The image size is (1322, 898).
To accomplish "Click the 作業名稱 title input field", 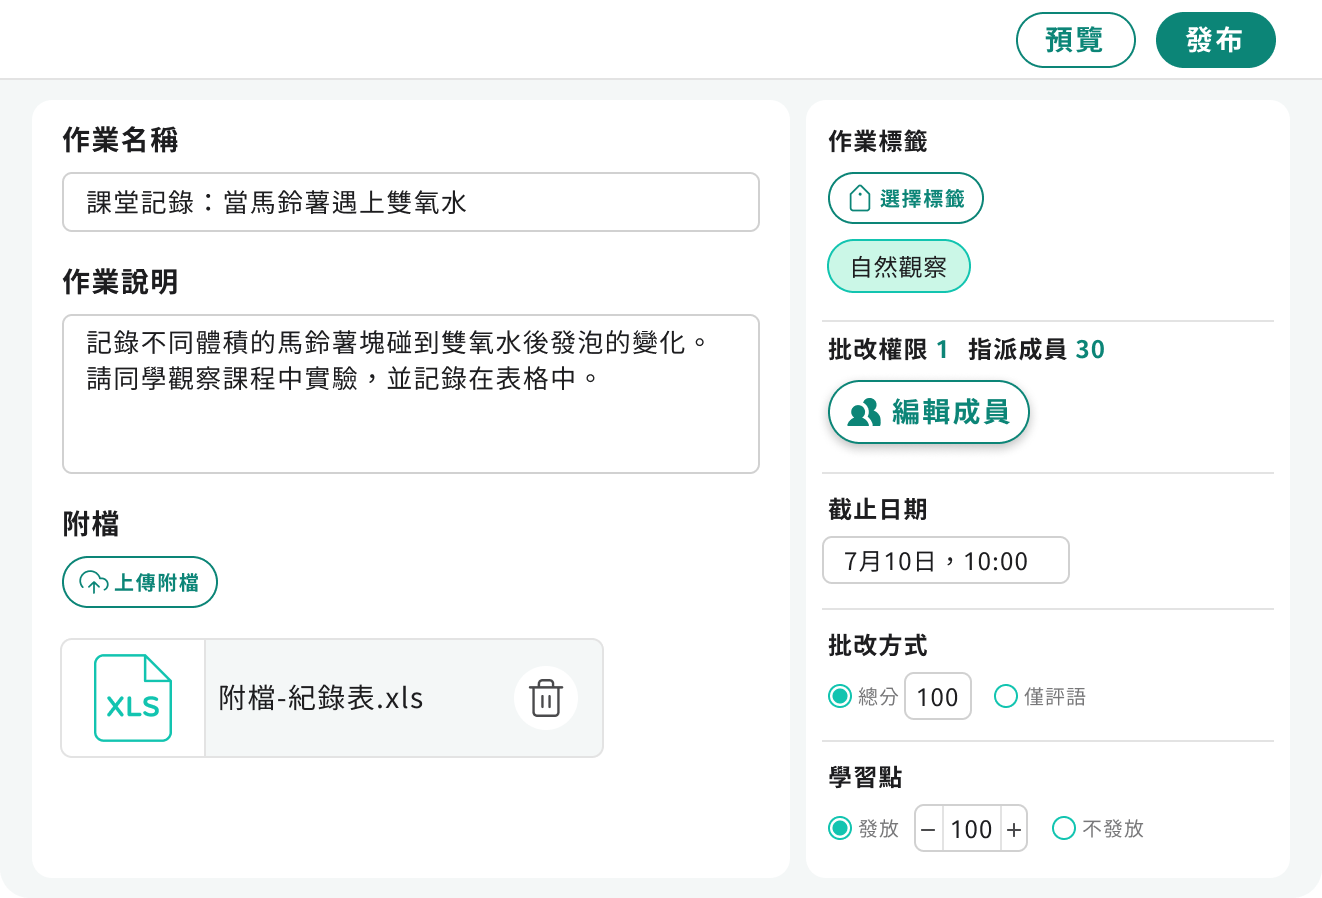I will [411, 202].
